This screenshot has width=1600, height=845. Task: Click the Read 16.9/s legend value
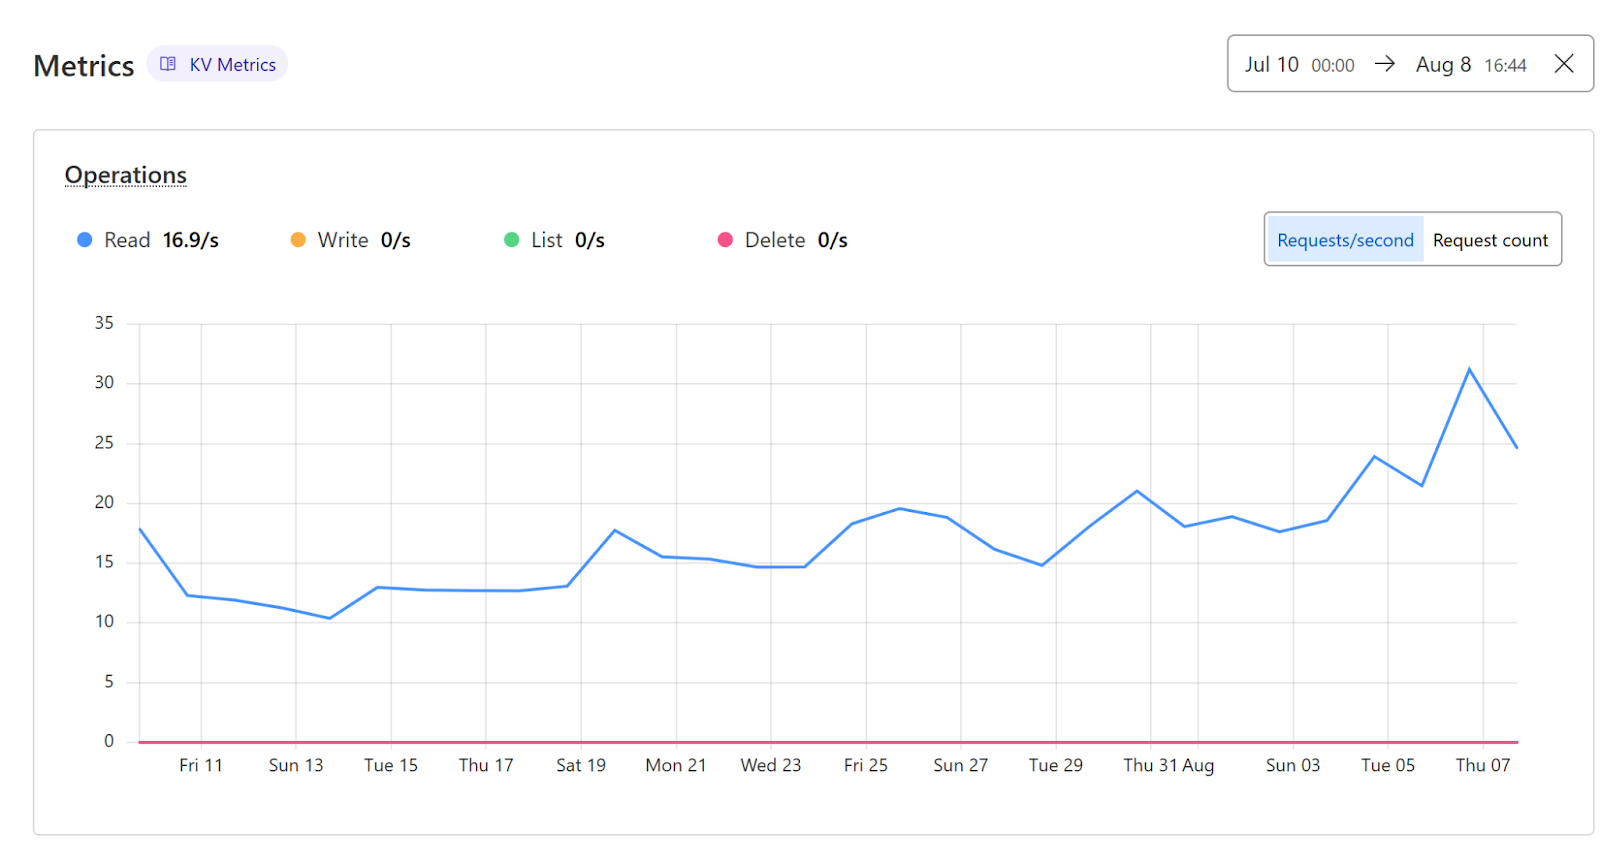tap(190, 240)
